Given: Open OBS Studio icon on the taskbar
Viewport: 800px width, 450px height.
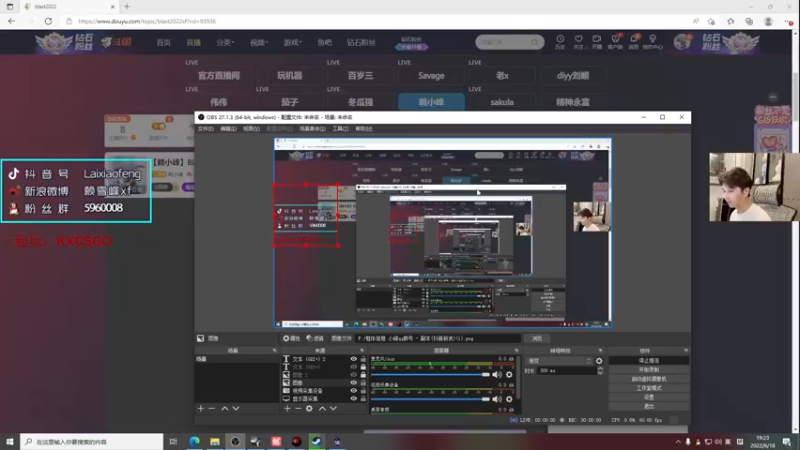Looking at the screenshot, I should 235,441.
